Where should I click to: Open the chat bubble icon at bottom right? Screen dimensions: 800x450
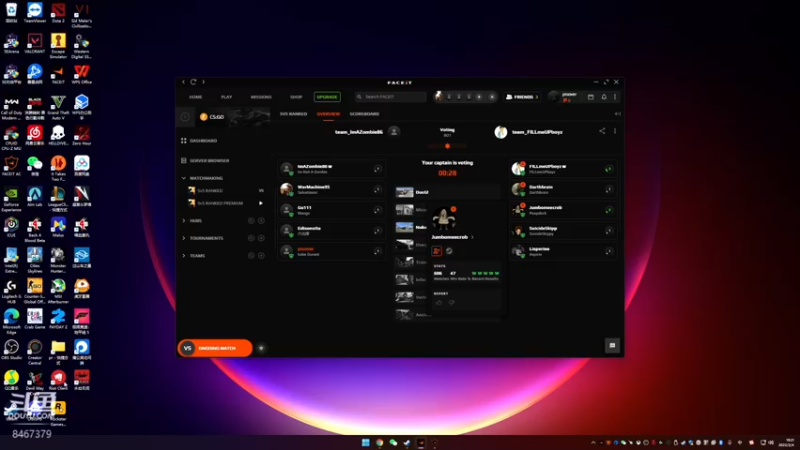tap(612, 345)
